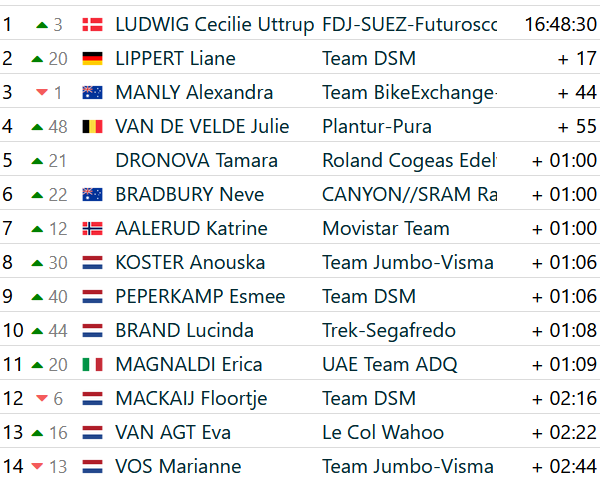Open rider profile of BRAND Lucinda
The image size is (600, 479).
point(184,331)
